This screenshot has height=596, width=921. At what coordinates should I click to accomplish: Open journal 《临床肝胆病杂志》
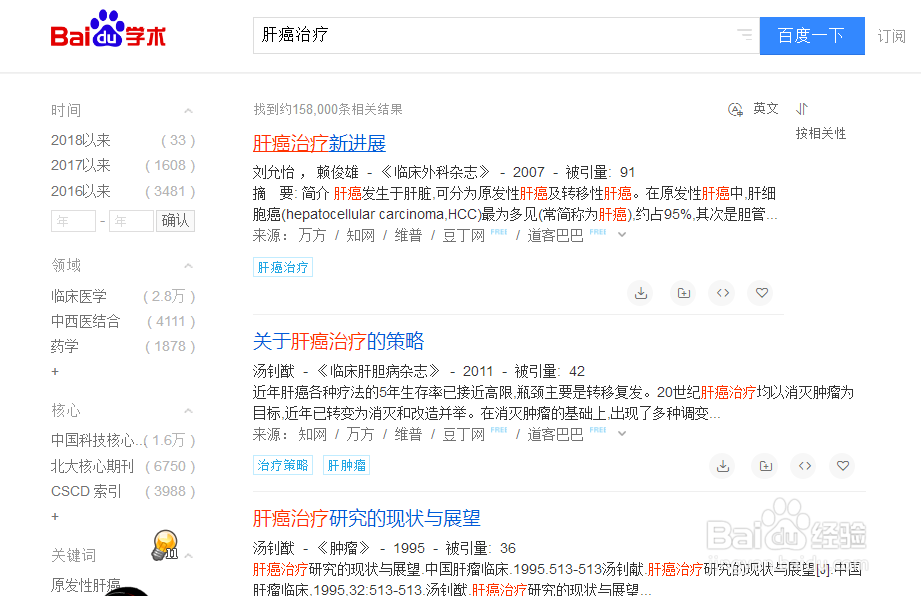(x=378, y=371)
